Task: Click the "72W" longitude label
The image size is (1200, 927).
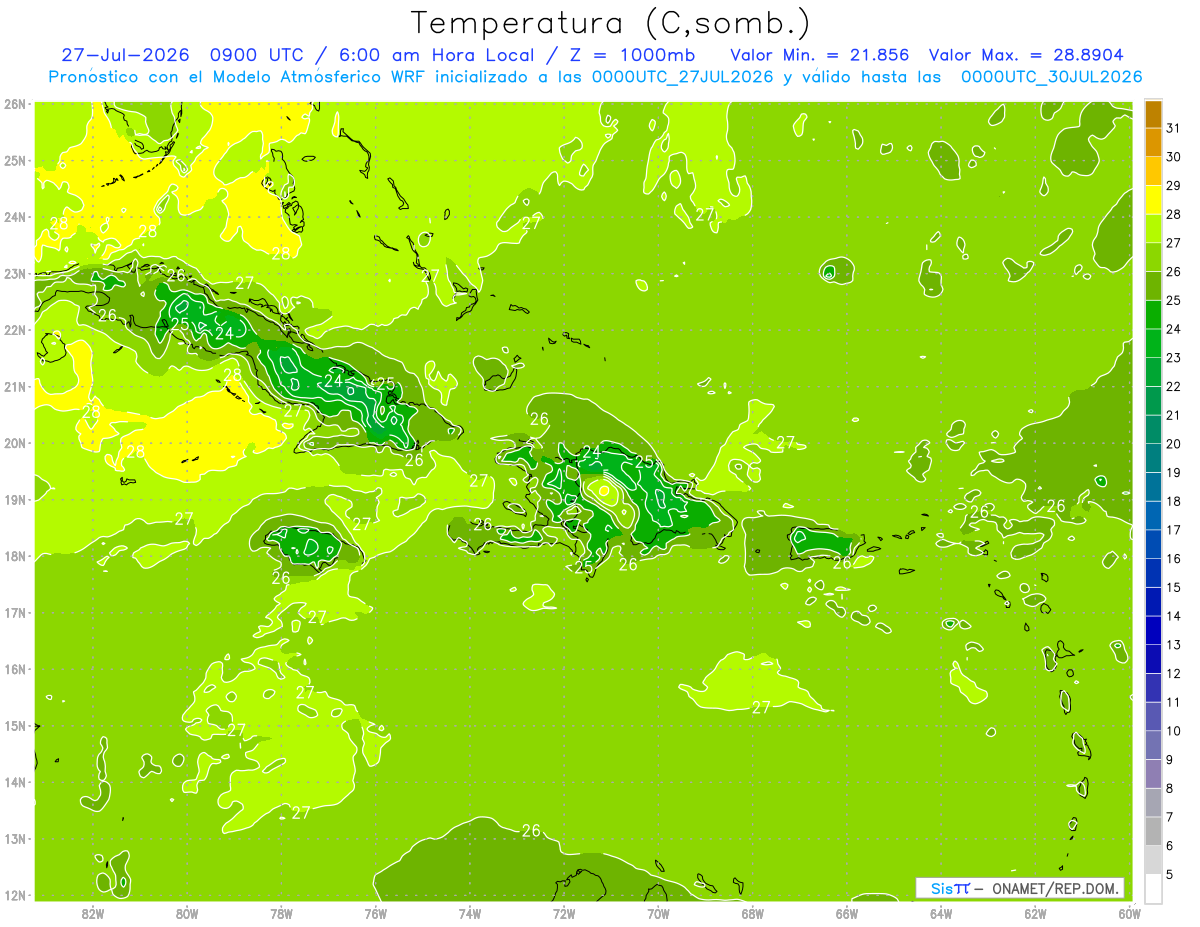Action: (x=564, y=913)
